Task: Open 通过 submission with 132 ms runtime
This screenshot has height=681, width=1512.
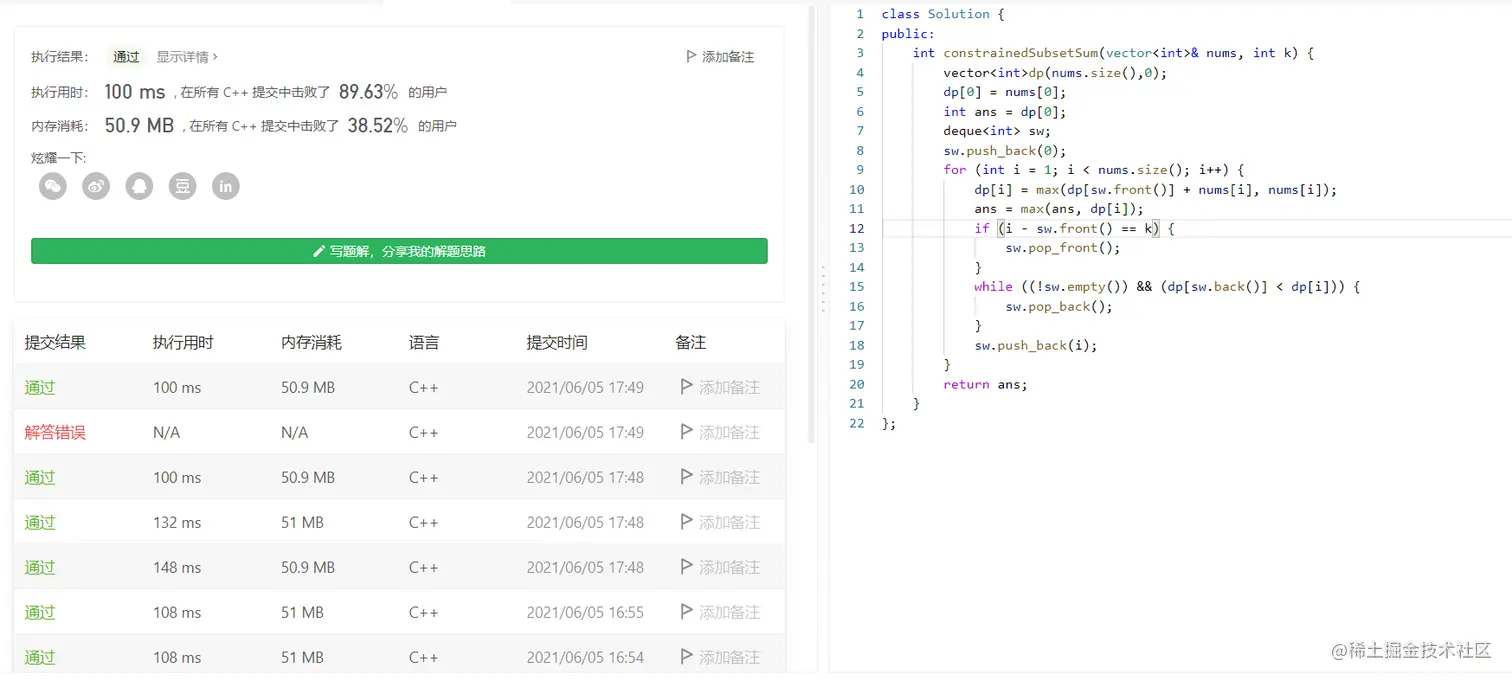Action: [x=40, y=522]
